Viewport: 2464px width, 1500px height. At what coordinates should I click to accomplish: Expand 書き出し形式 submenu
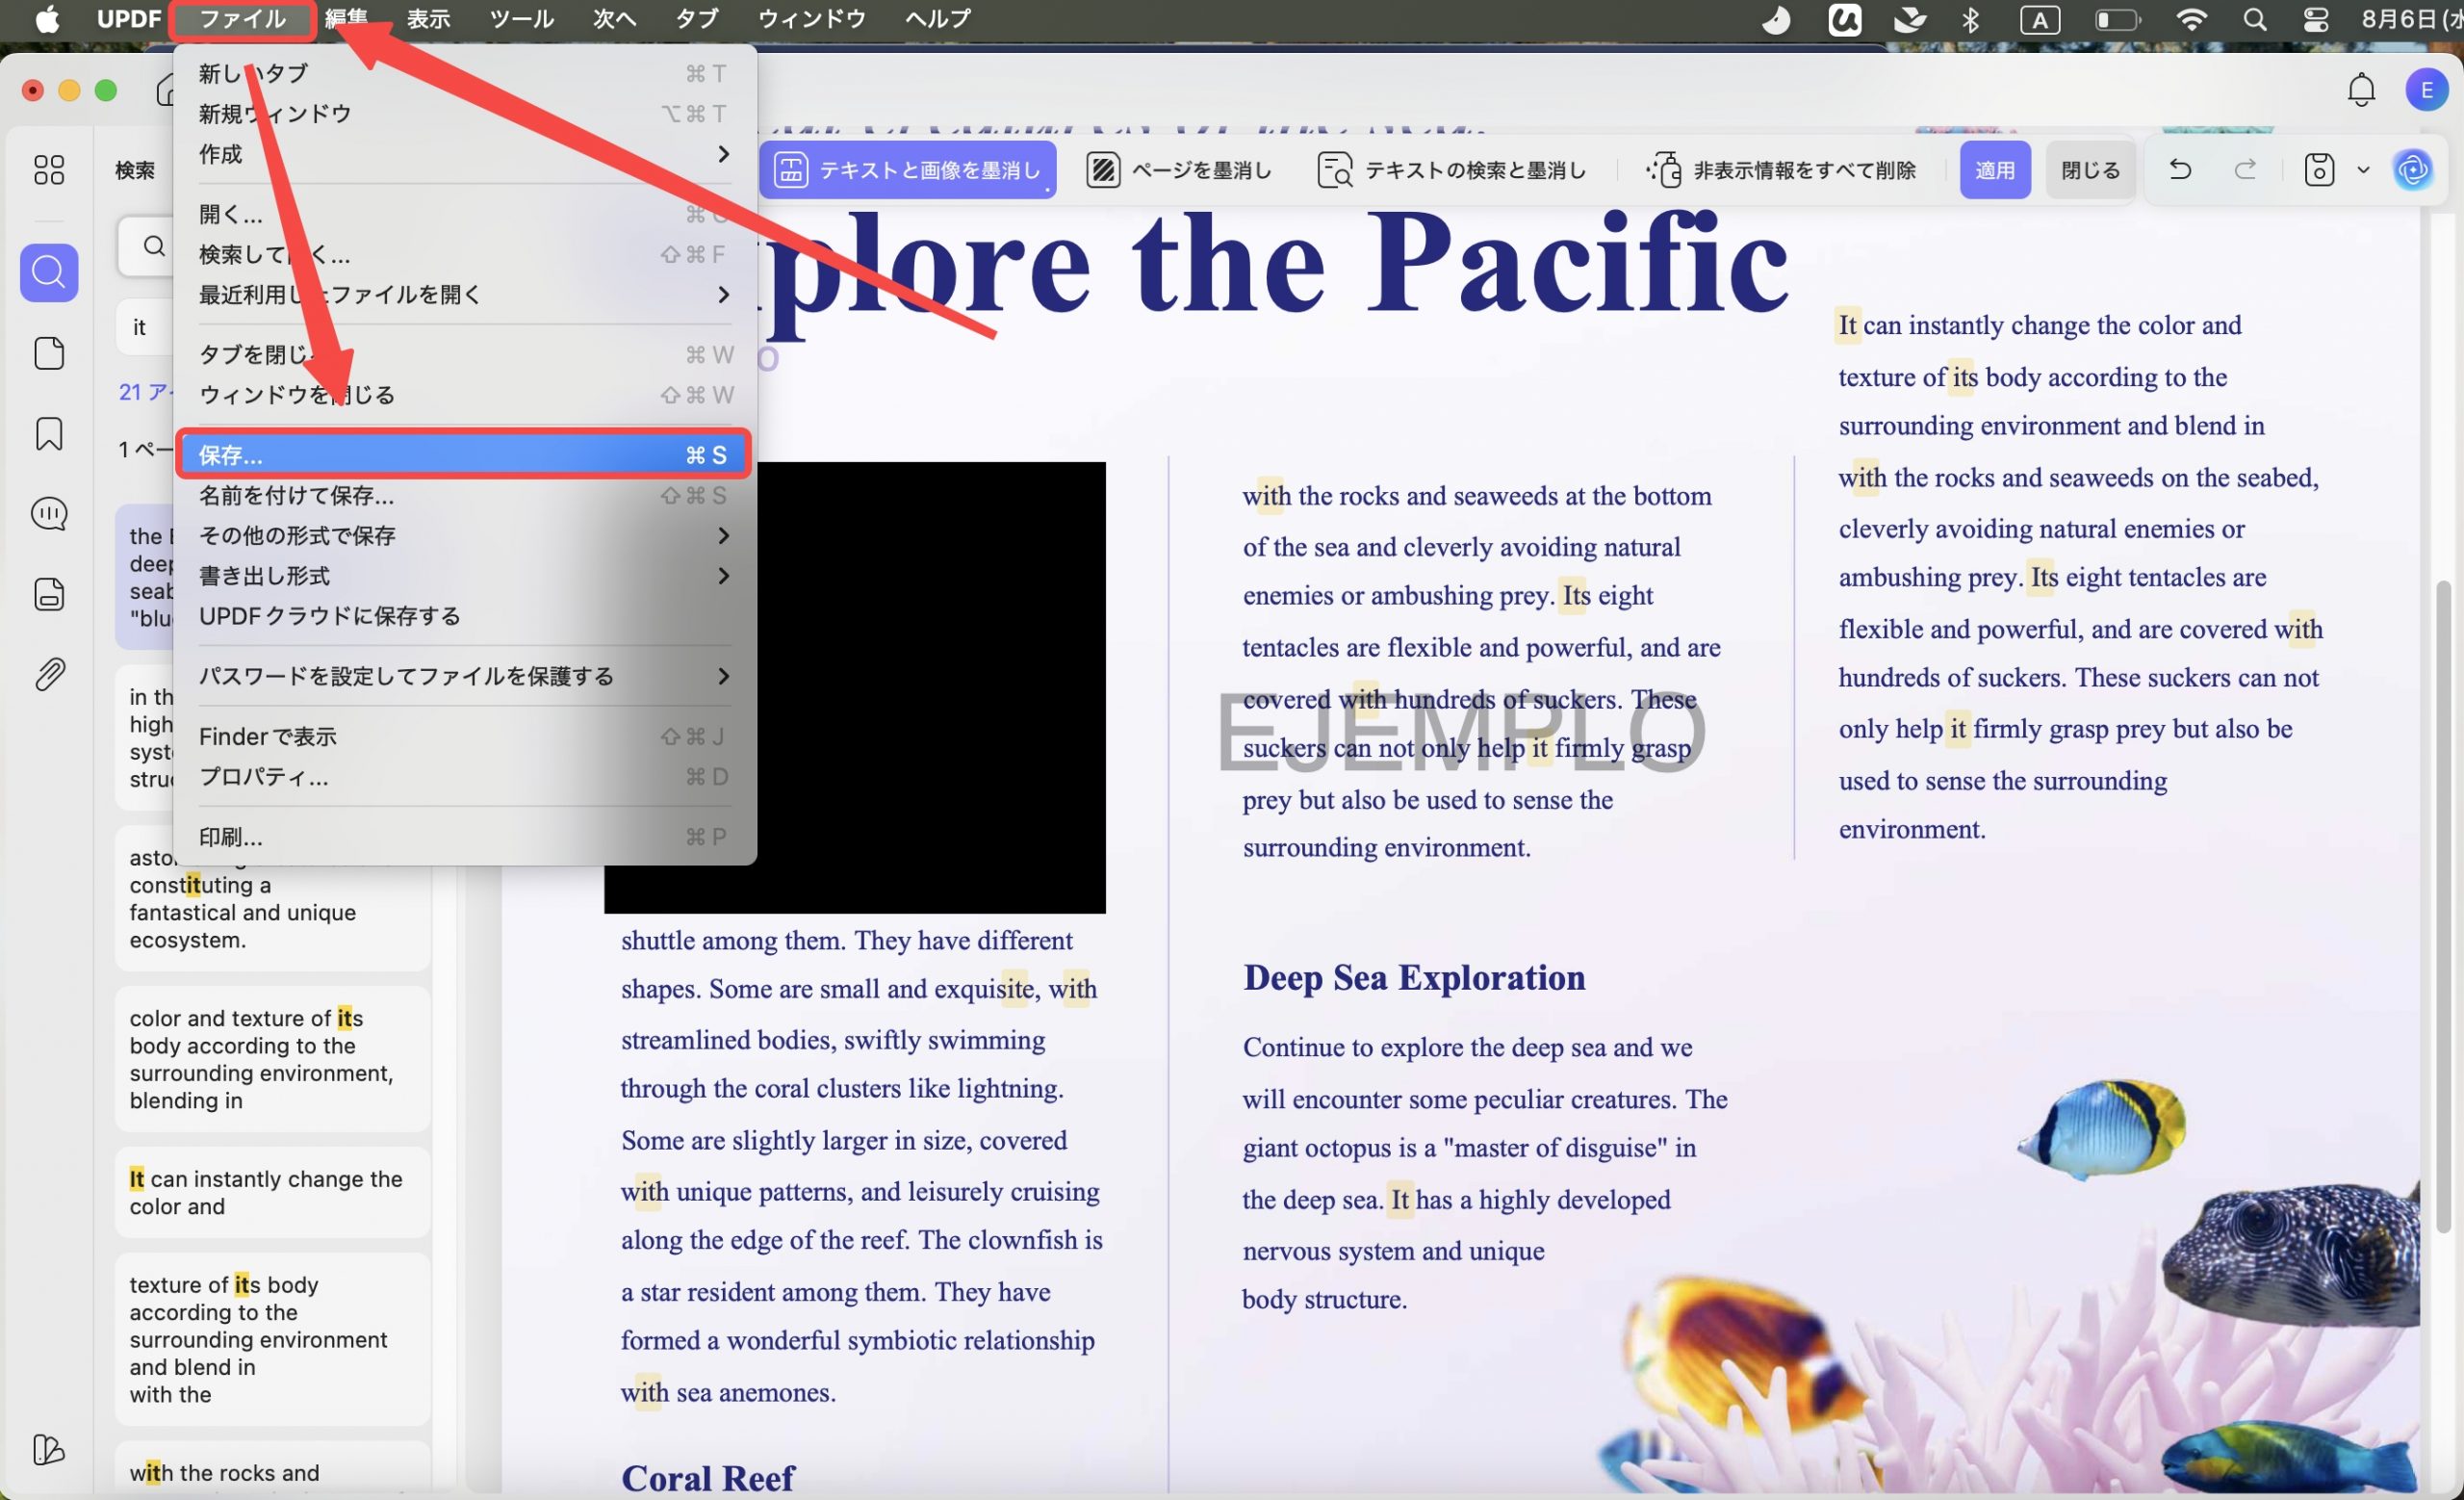point(464,576)
